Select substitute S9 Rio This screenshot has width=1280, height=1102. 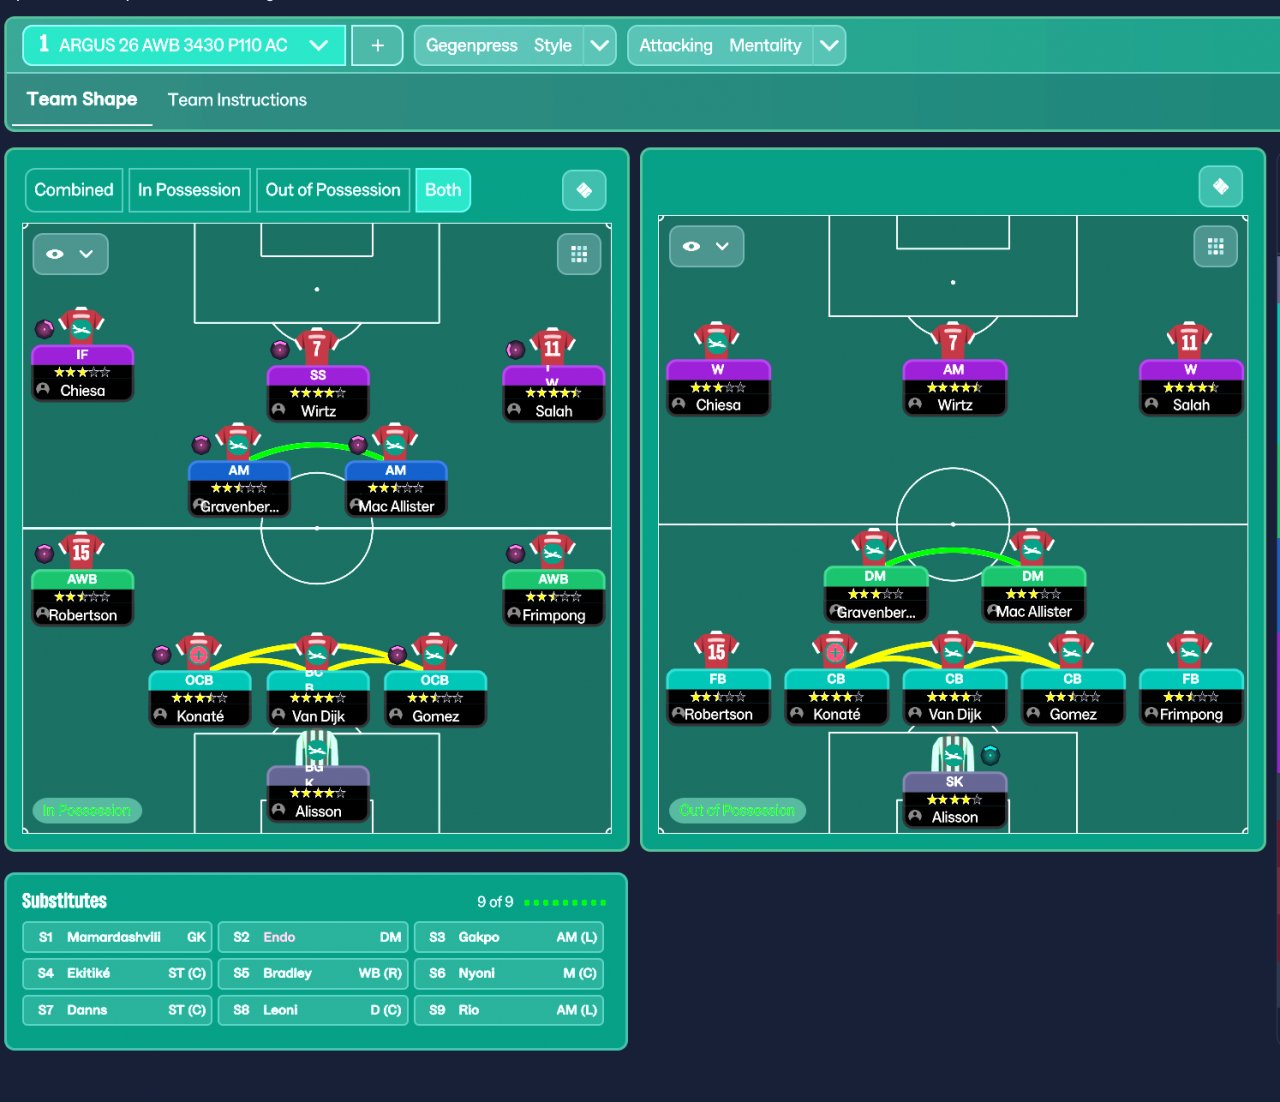[x=509, y=1010]
